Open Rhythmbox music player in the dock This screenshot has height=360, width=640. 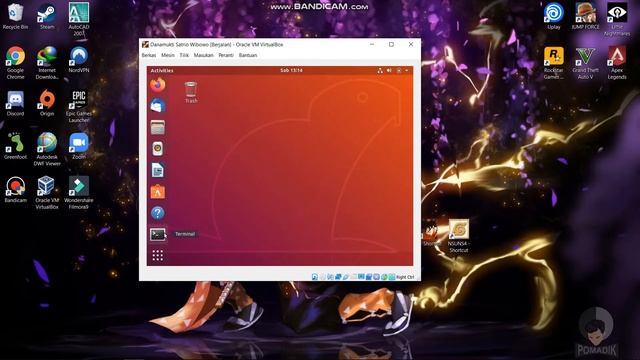158,149
